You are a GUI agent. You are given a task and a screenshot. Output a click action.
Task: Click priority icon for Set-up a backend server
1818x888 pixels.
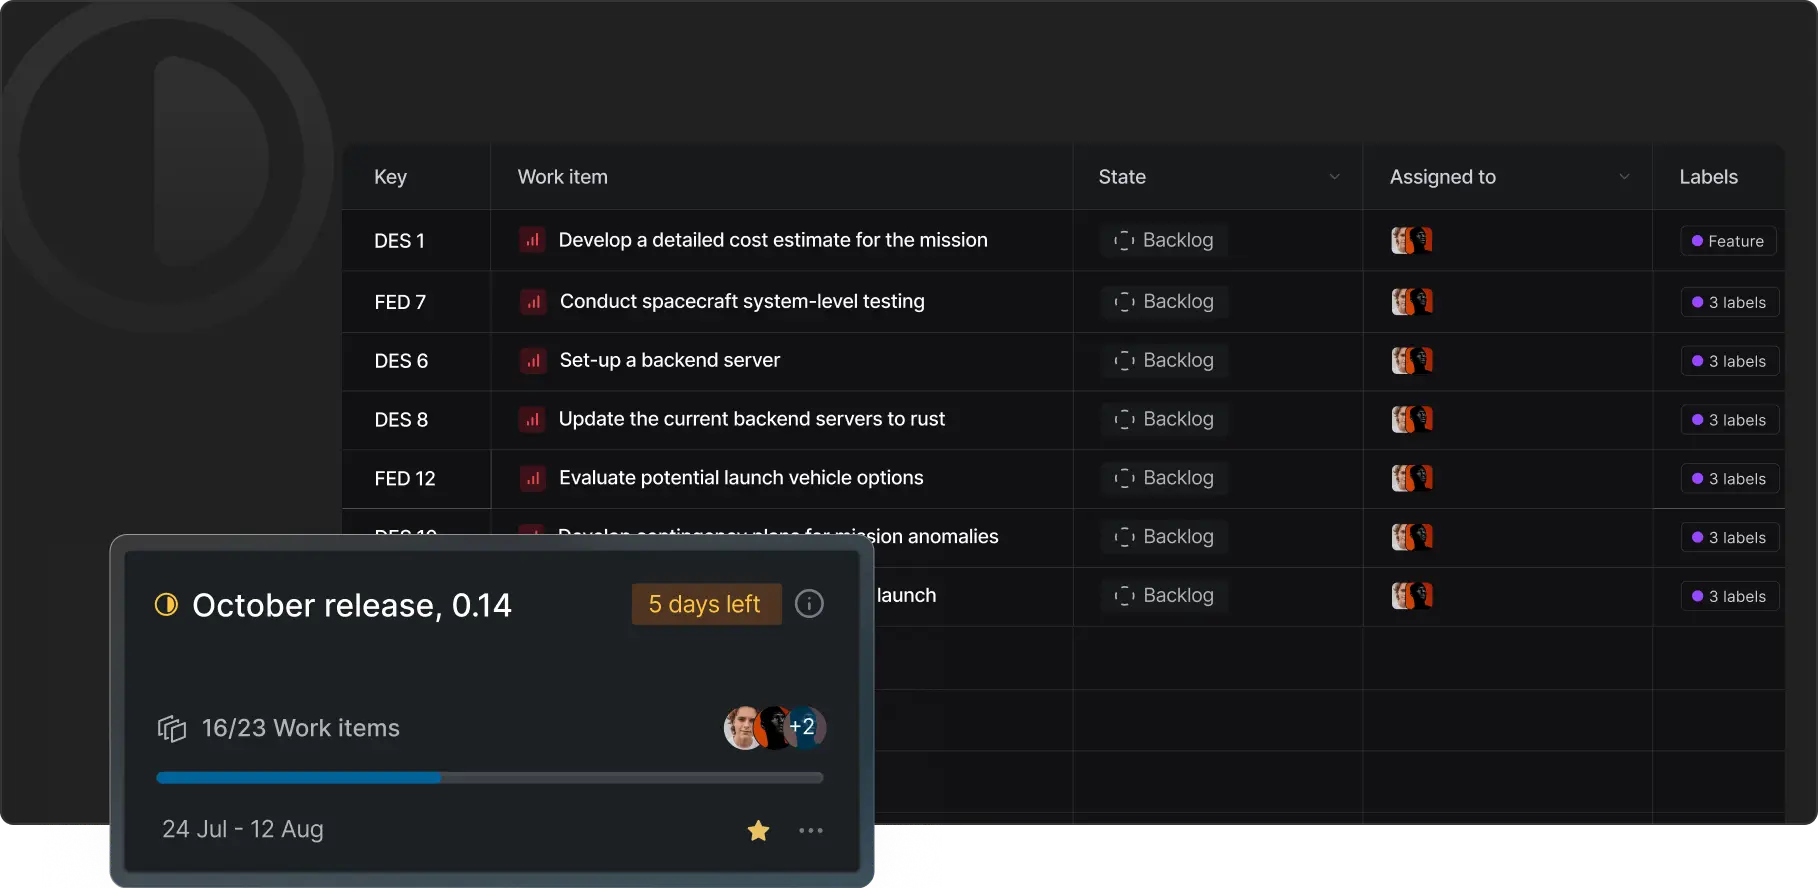(x=533, y=360)
